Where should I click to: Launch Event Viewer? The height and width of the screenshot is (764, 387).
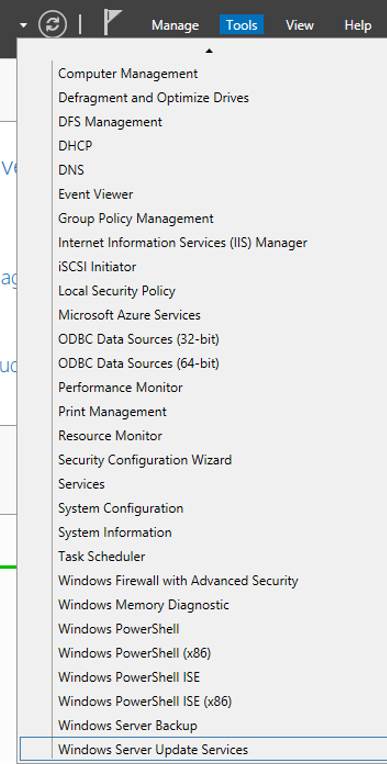coord(95,194)
